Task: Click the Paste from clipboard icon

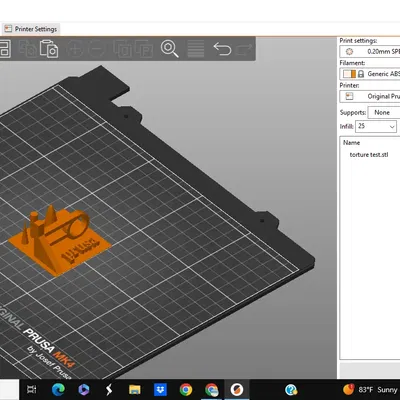Action: 49,49
